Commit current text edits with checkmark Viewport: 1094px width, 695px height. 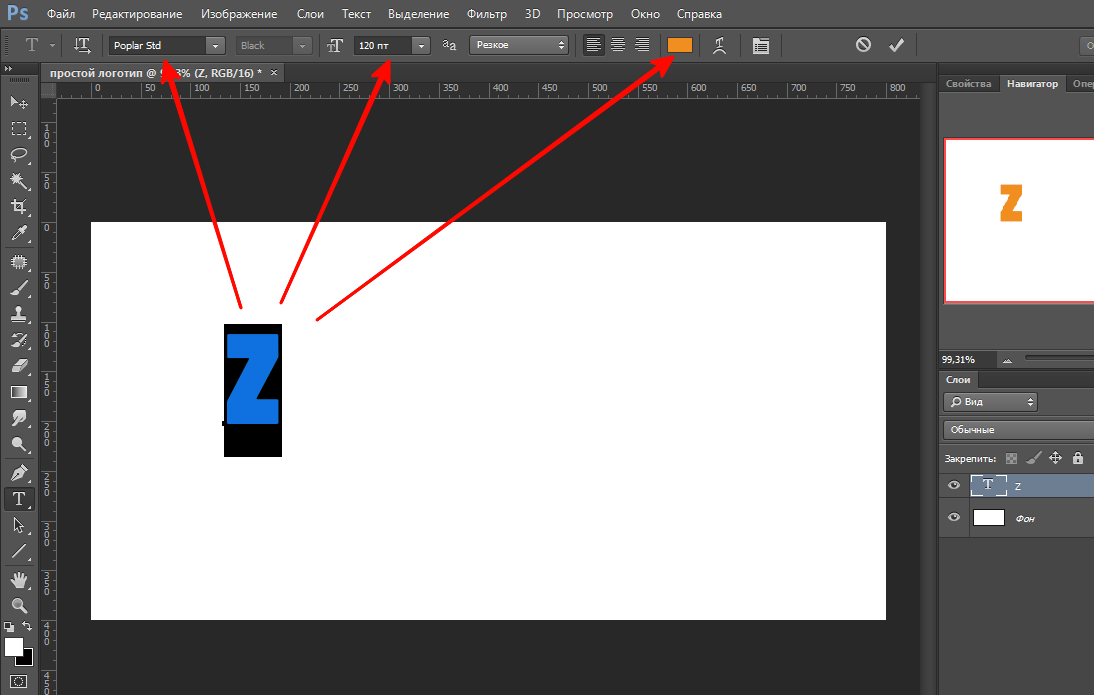pyautogui.click(x=897, y=45)
